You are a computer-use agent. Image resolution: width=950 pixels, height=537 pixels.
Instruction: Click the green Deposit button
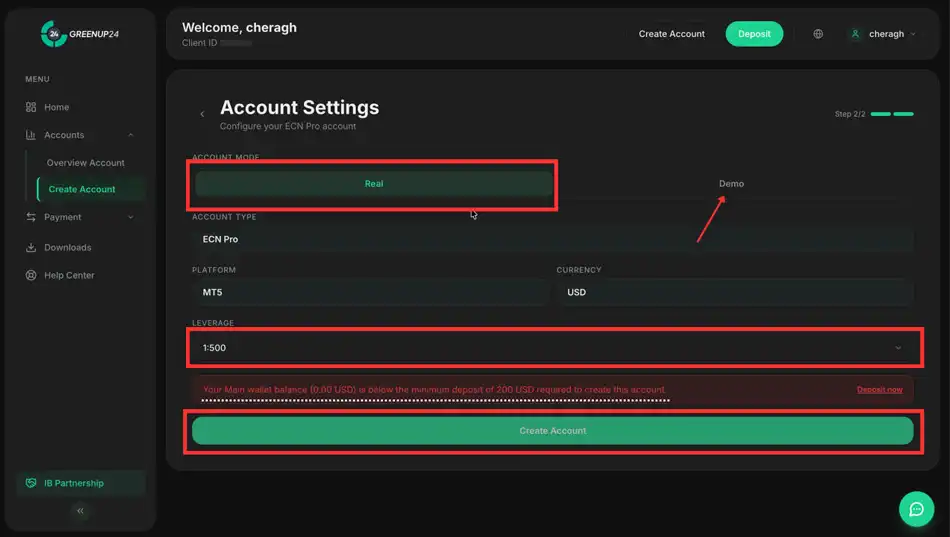pos(754,34)
